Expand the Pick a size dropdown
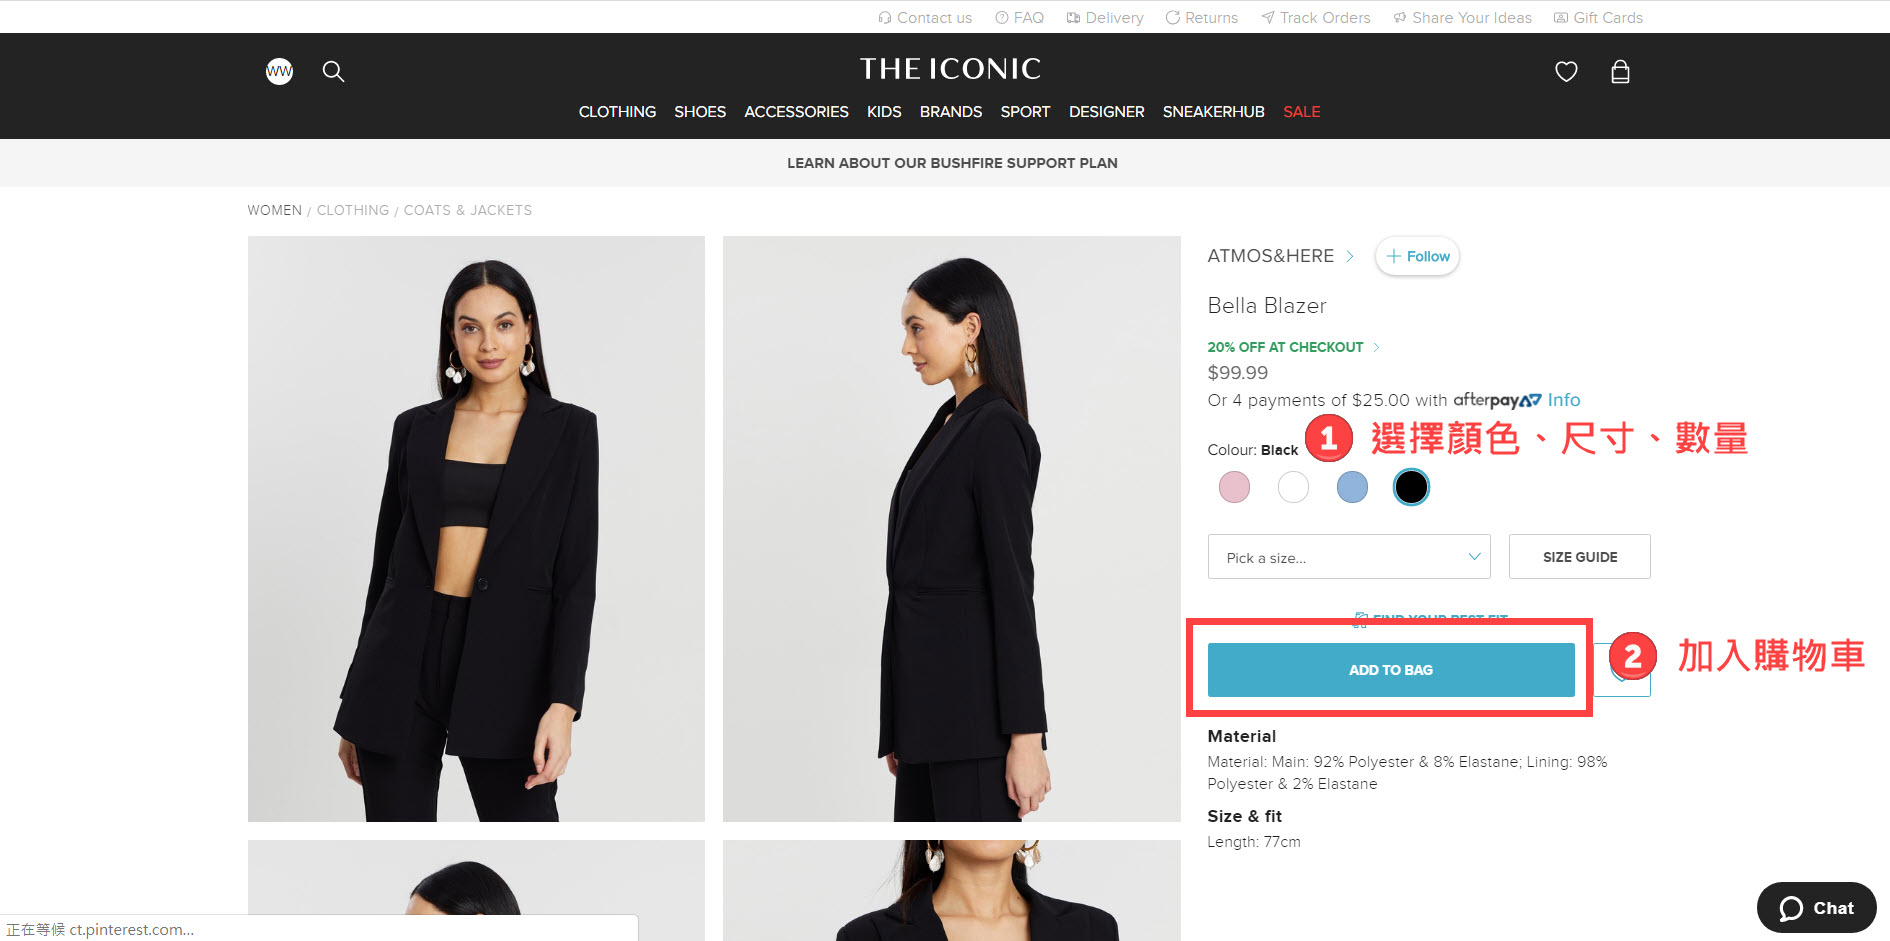Viewport: 1890px width, 941px height. click(x=1349, y=557)
